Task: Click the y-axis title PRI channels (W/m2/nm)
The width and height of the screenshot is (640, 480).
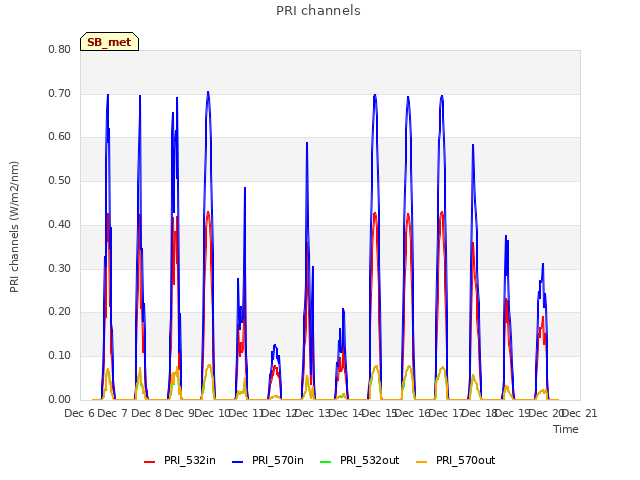Action: coord(14,227)
